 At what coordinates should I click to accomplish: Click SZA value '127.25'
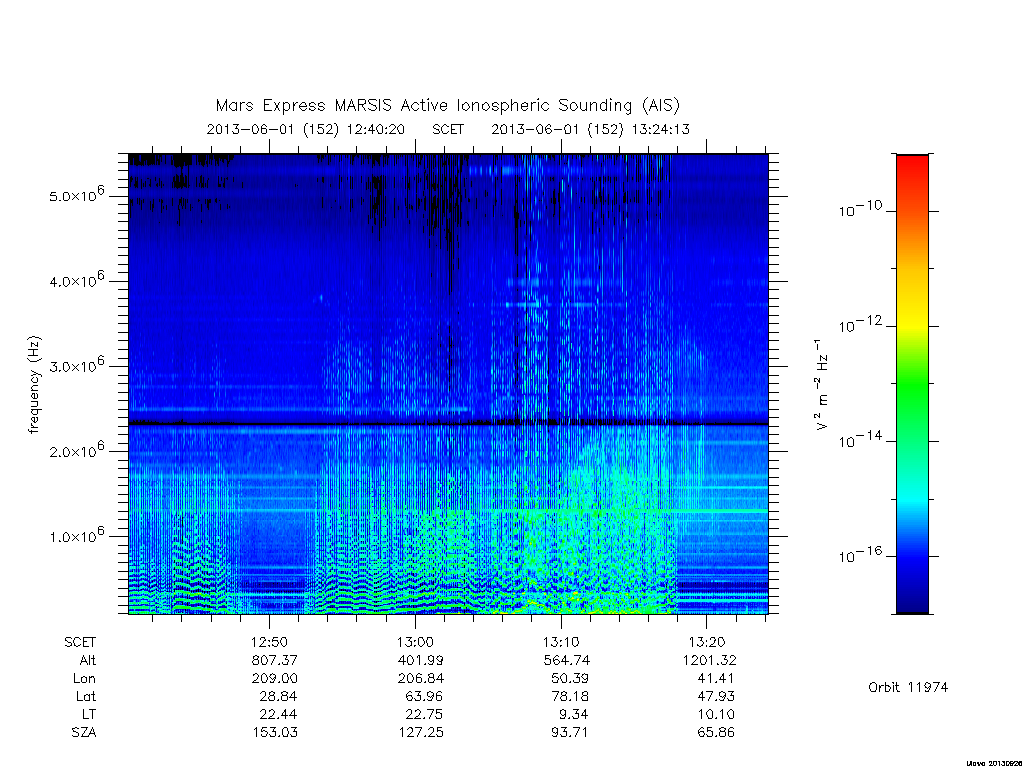pos(421,733)
